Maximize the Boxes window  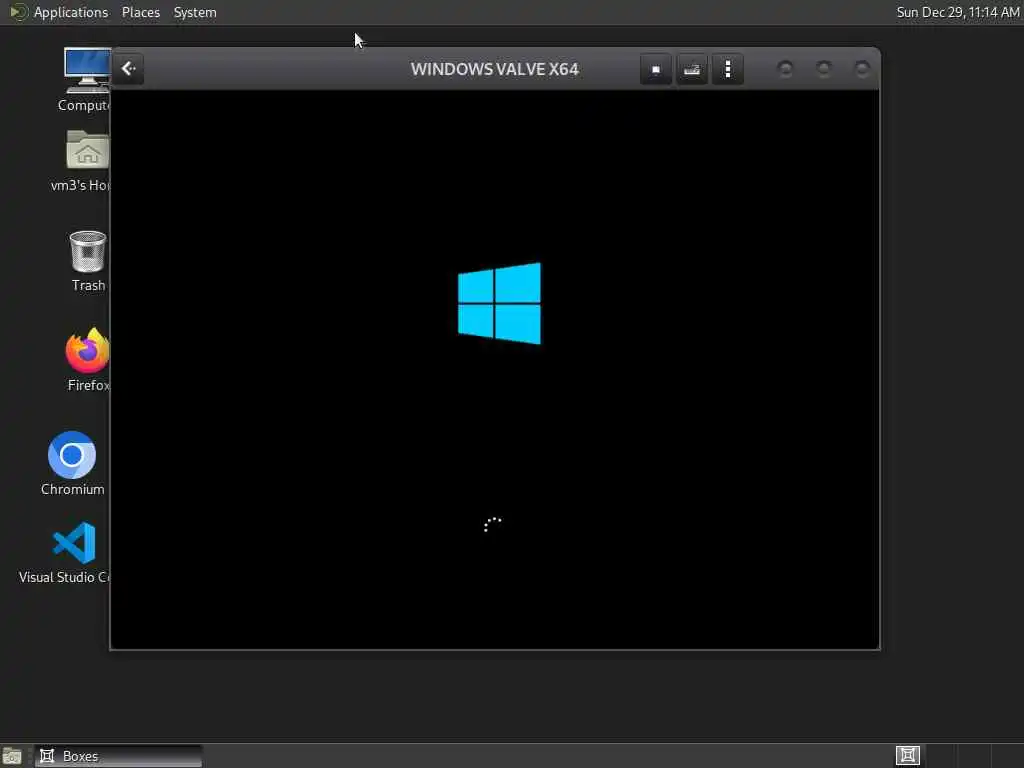pos(824,69)
